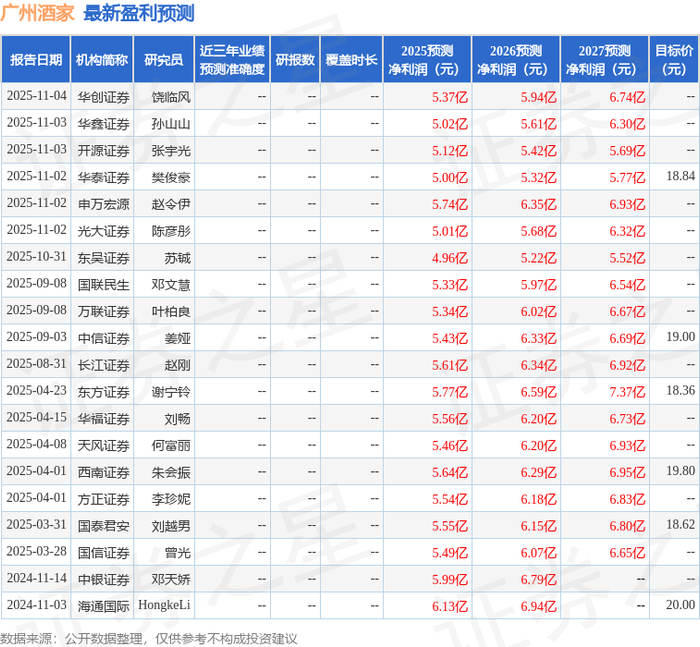Click researcher name 樊俊豪
Viewport: 700px width, 647px height.
tap(171, 177)
